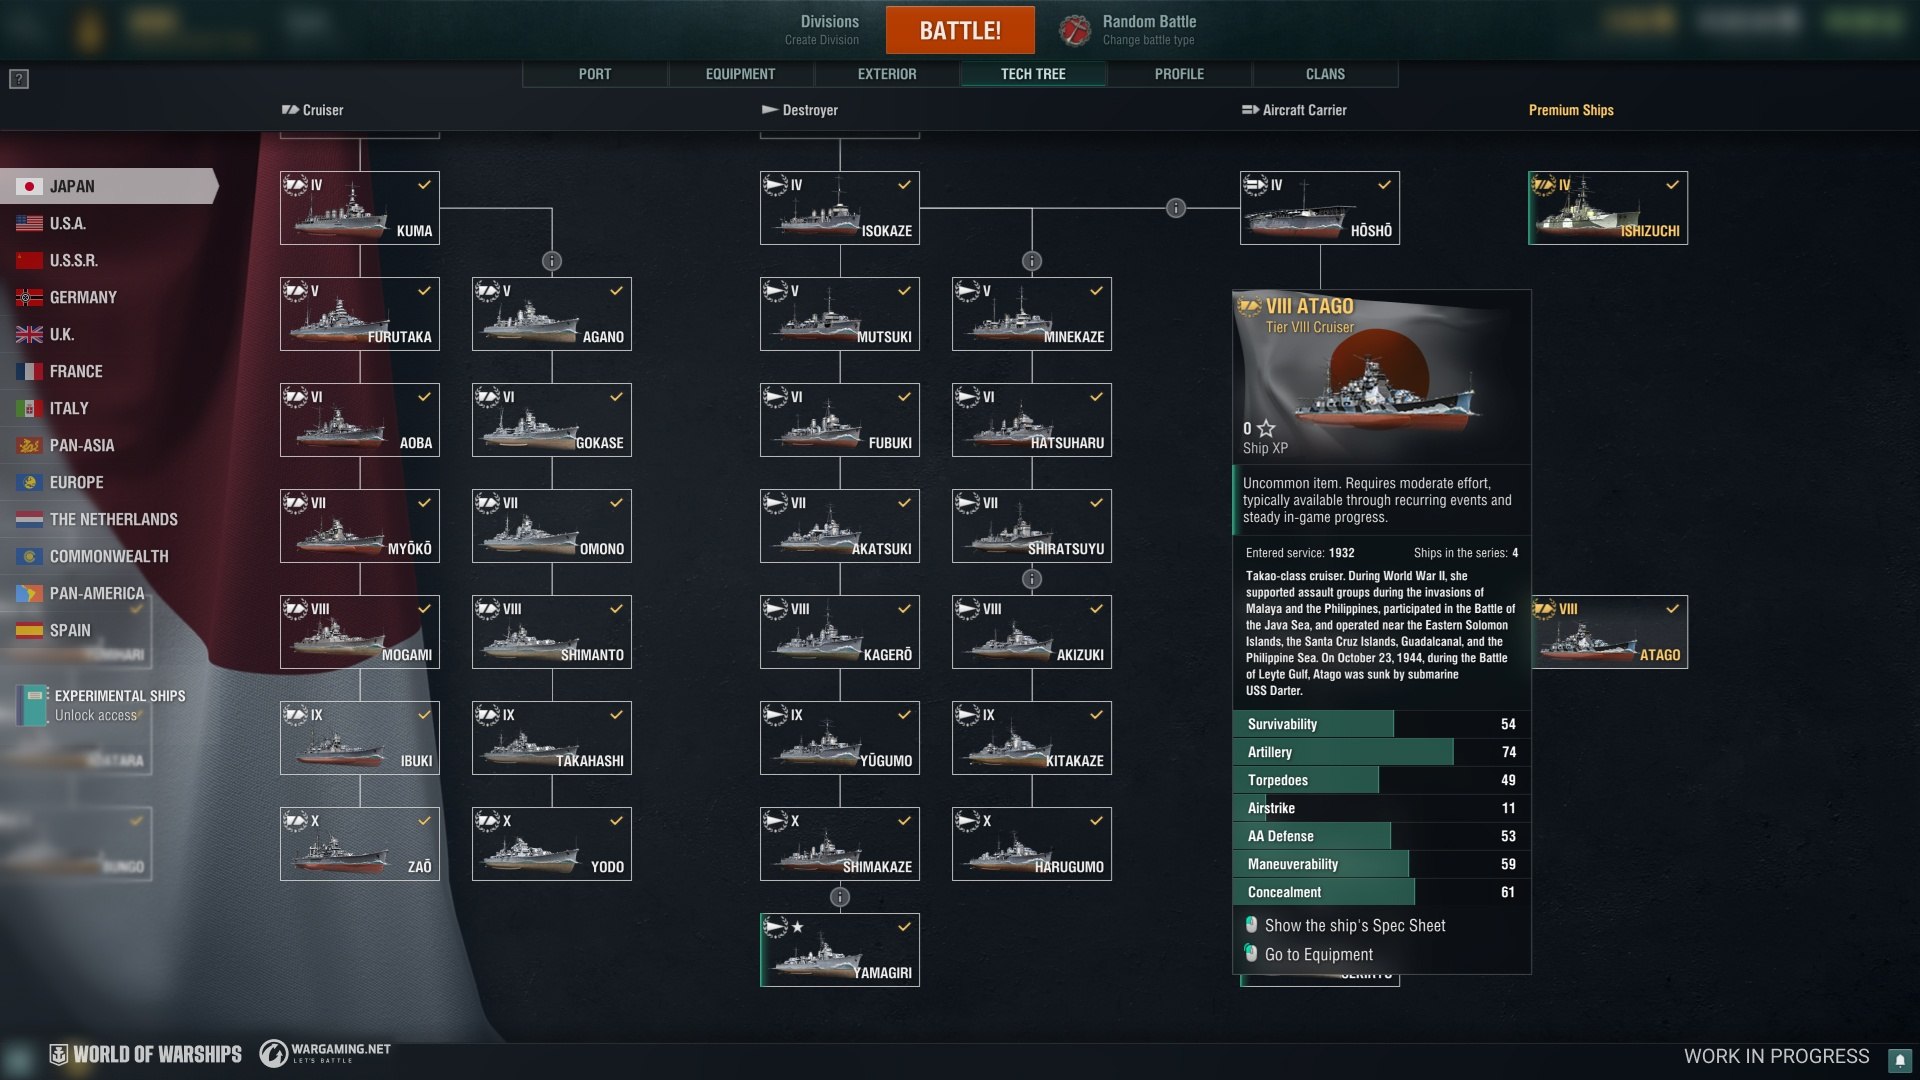
Task: Click Create Division under Divisions
Action: (821, 41)
